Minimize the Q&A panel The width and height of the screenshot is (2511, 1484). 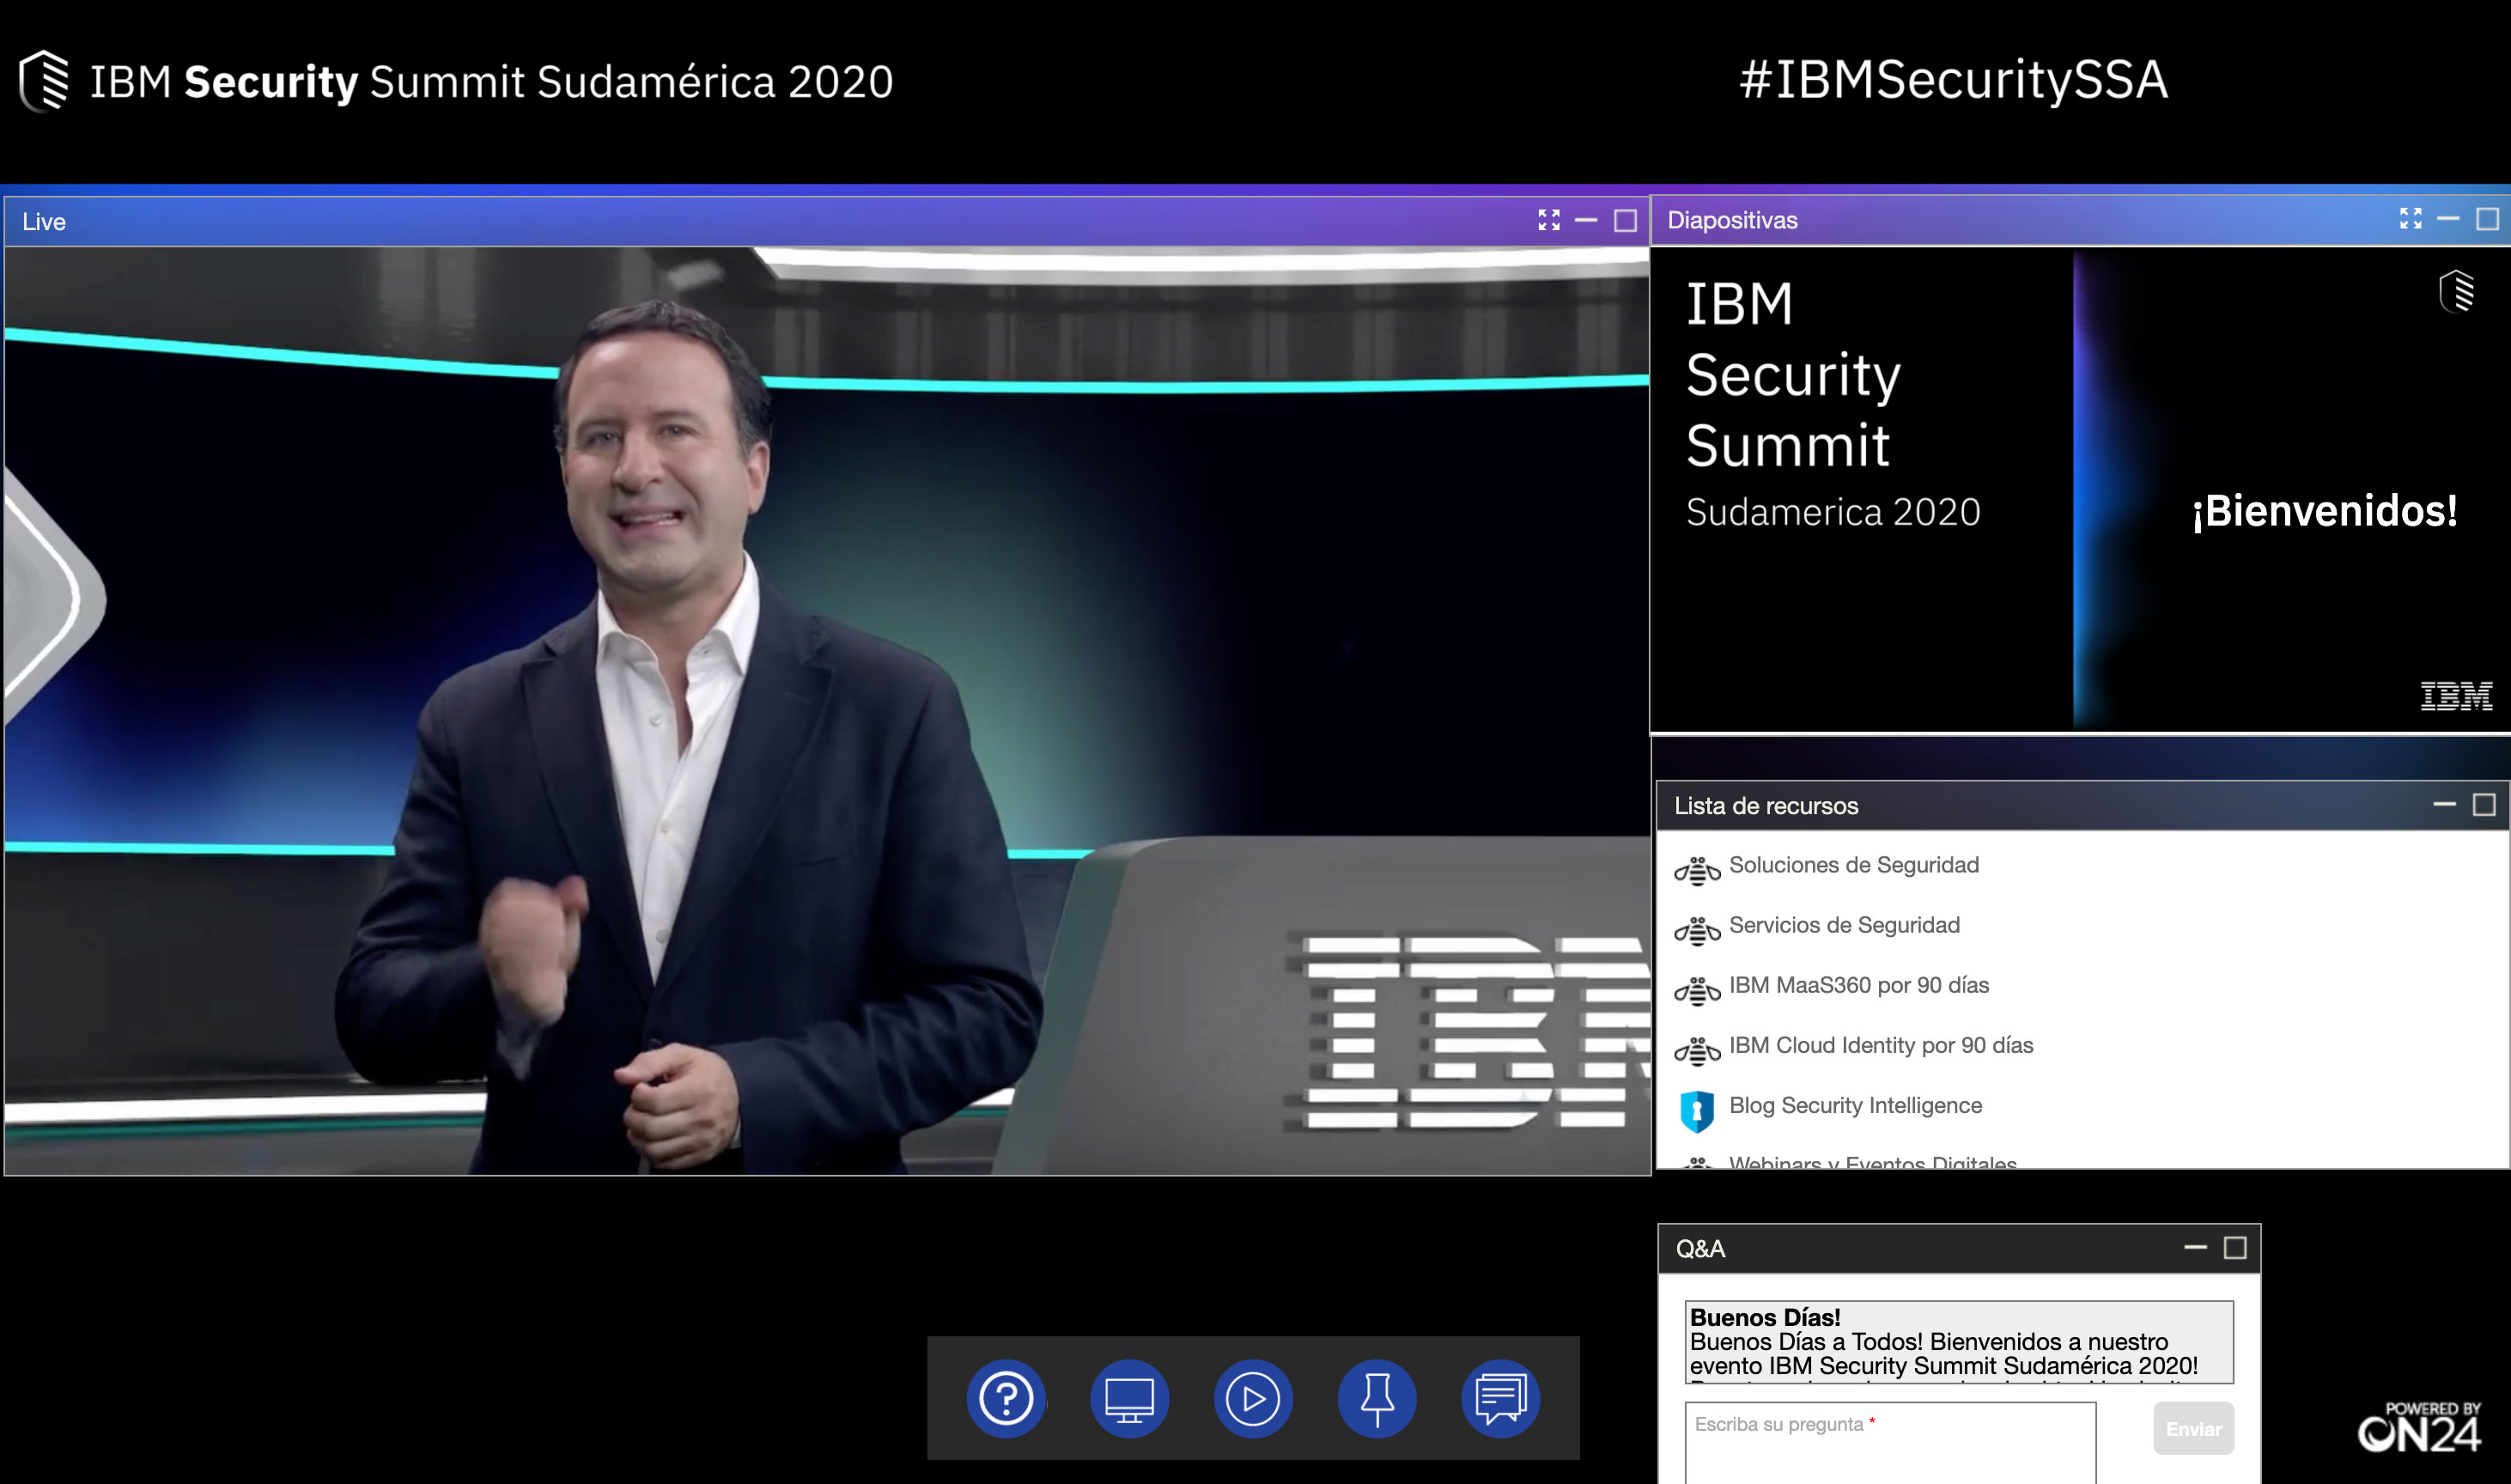[2195, 1247]
